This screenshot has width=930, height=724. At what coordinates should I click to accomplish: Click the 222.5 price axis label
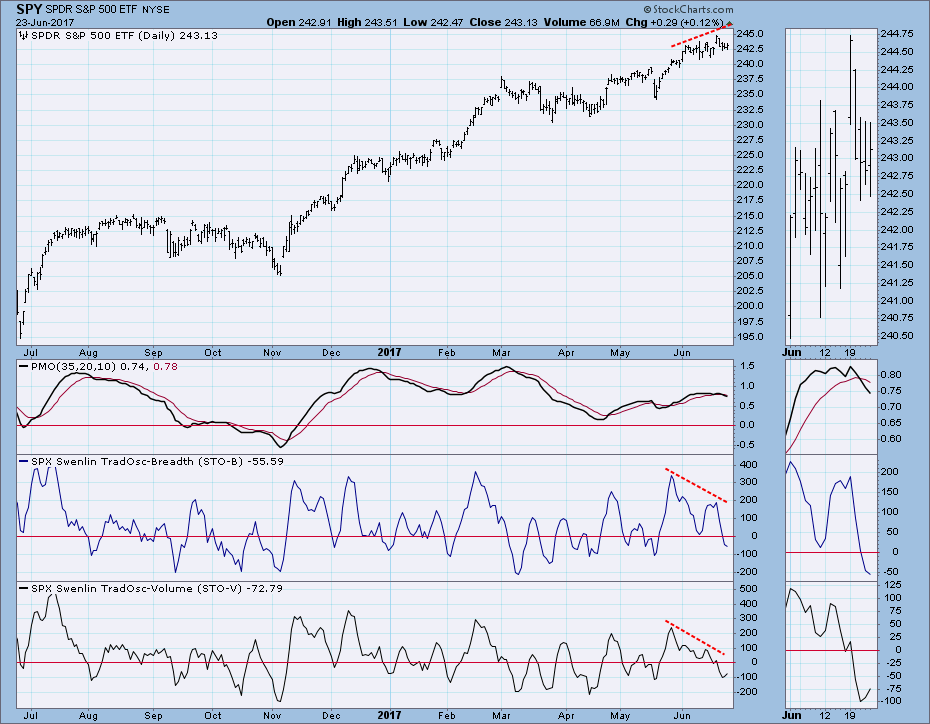click(x=750, y=170)
